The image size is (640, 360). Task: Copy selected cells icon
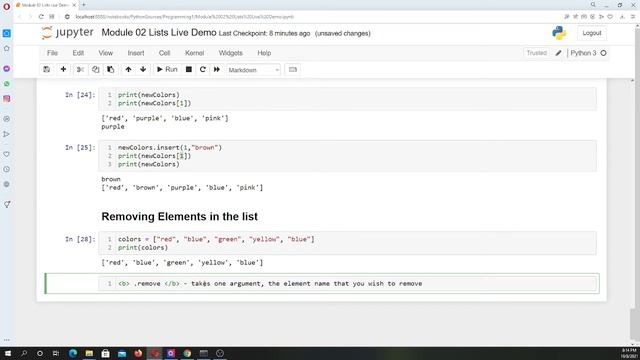(x=96, y=69)
